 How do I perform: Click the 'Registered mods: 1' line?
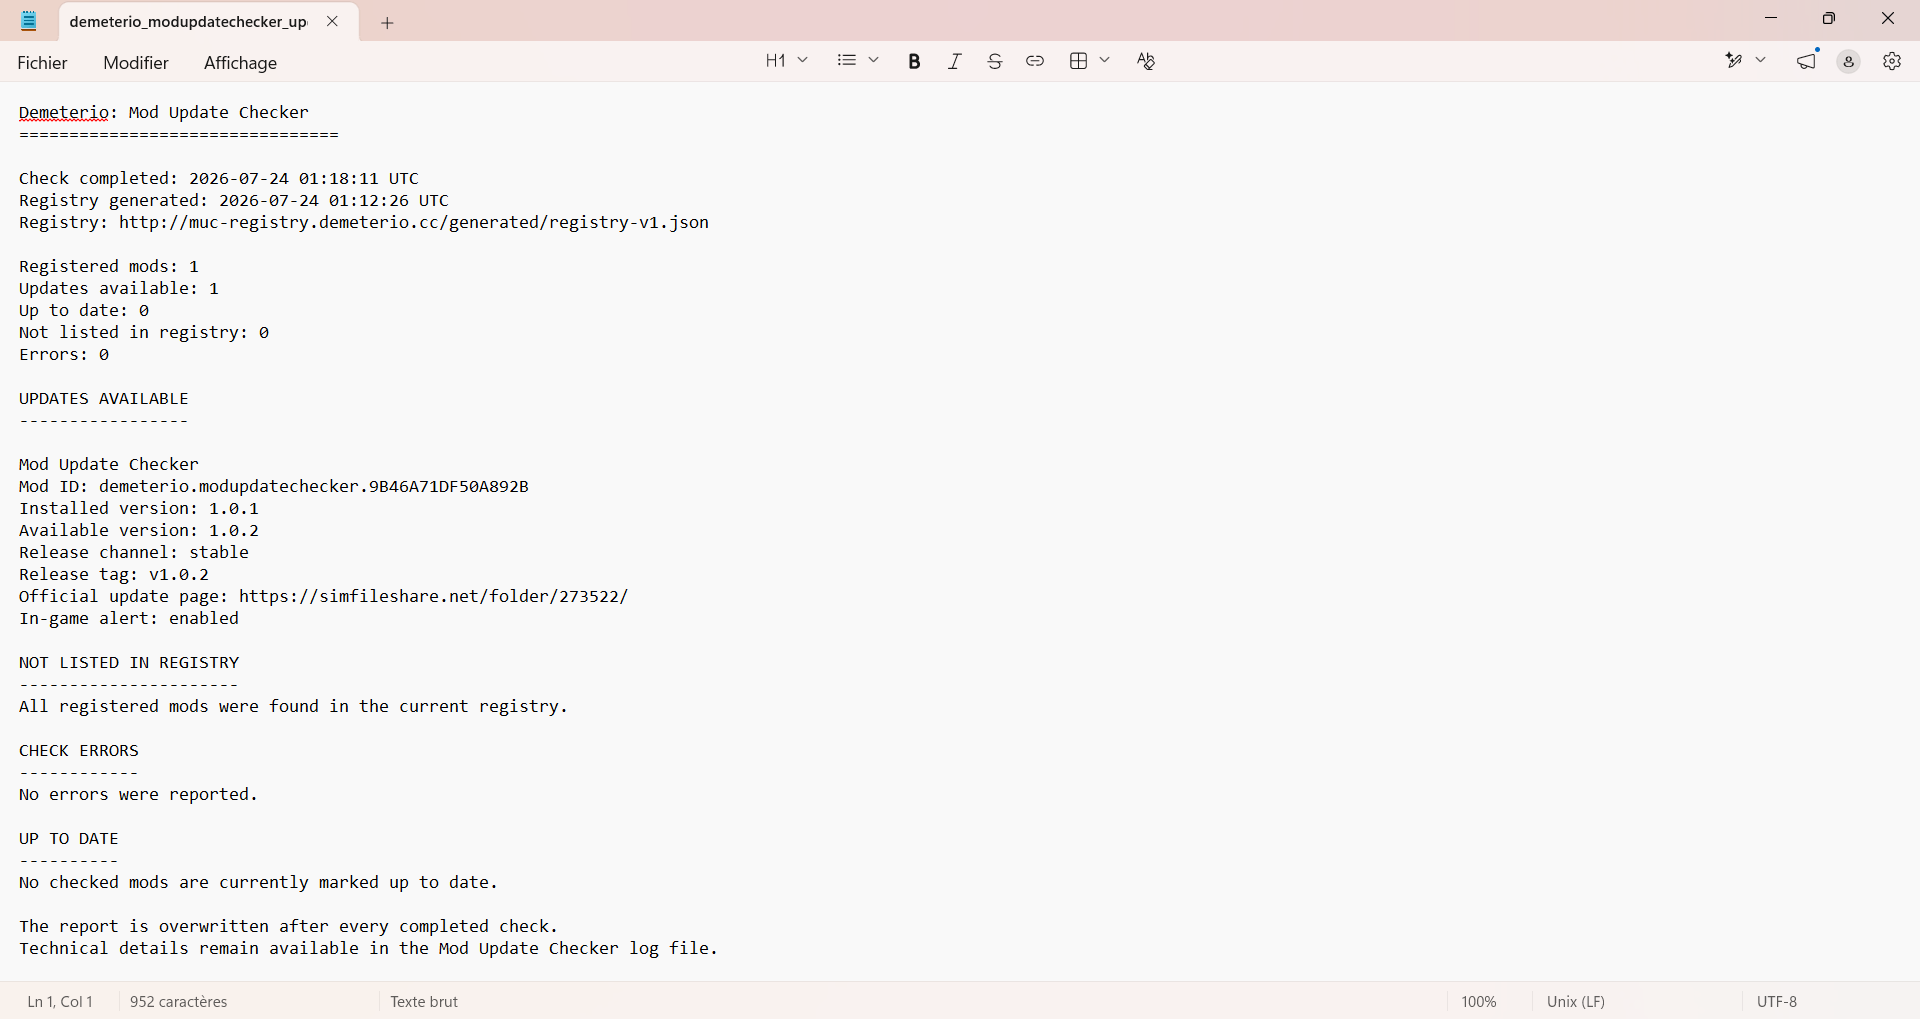(x=109, y=267)
